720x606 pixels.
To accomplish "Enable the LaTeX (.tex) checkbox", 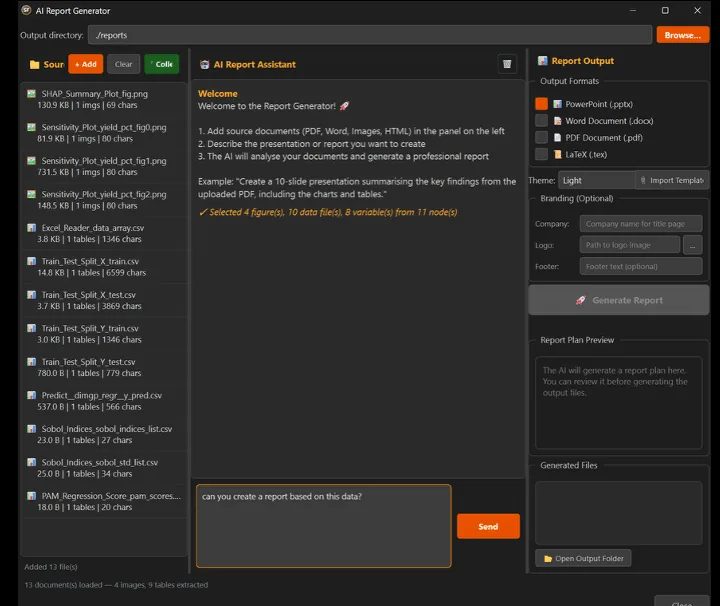I will (541, 154).
